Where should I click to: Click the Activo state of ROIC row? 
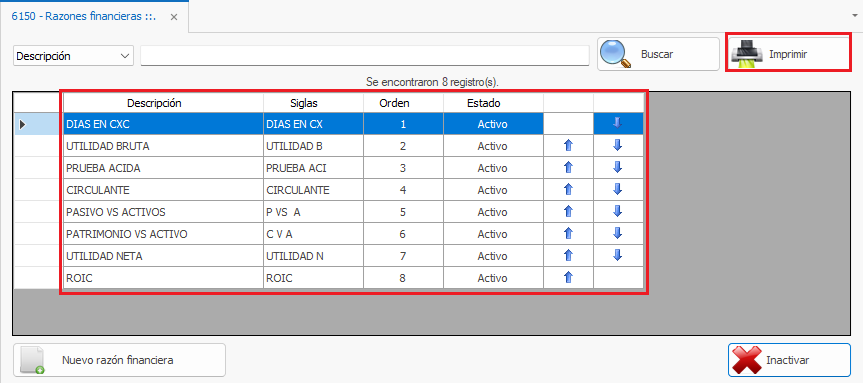click(493, 278)
